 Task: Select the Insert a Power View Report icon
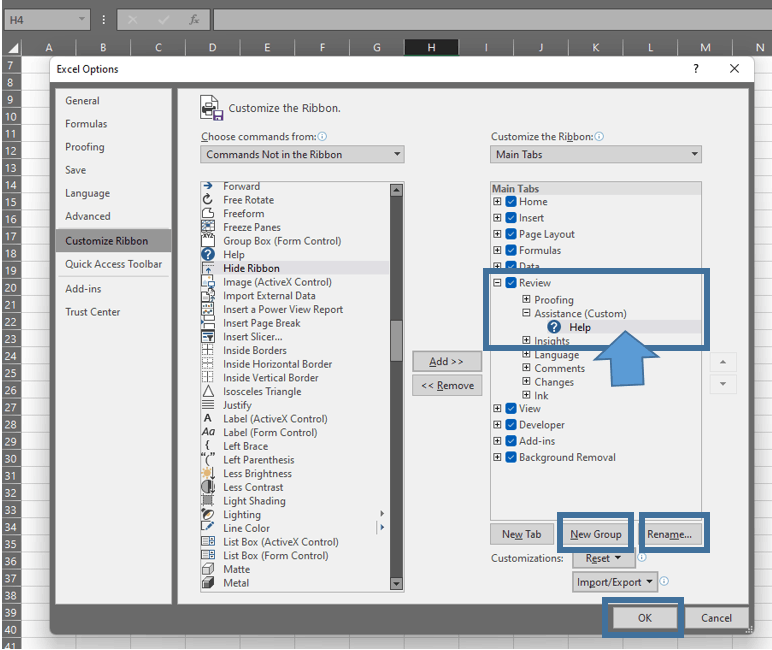click(208, 309)
